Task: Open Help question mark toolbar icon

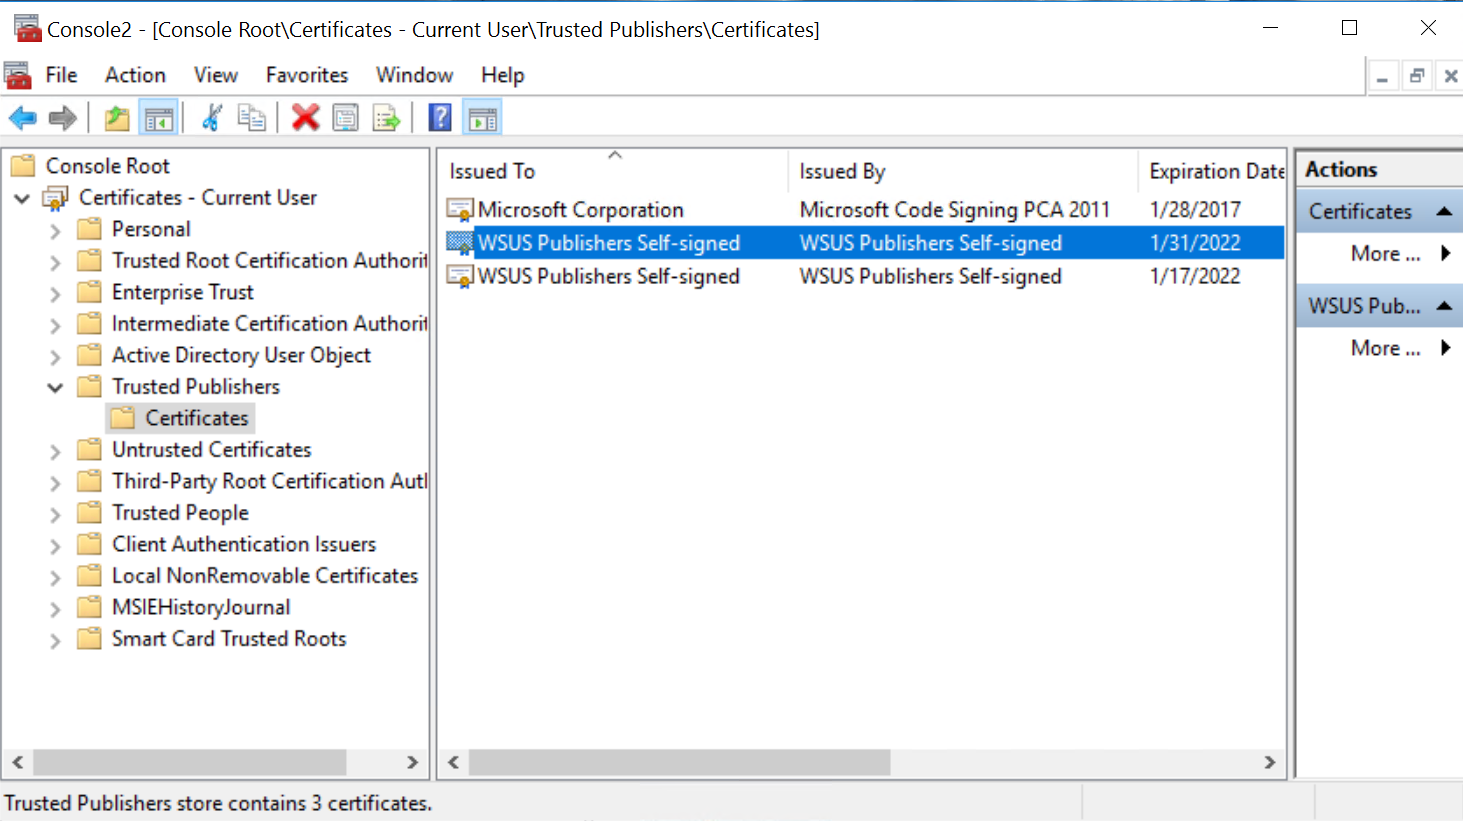Action: pyautogui.click(x=440, y=118)
